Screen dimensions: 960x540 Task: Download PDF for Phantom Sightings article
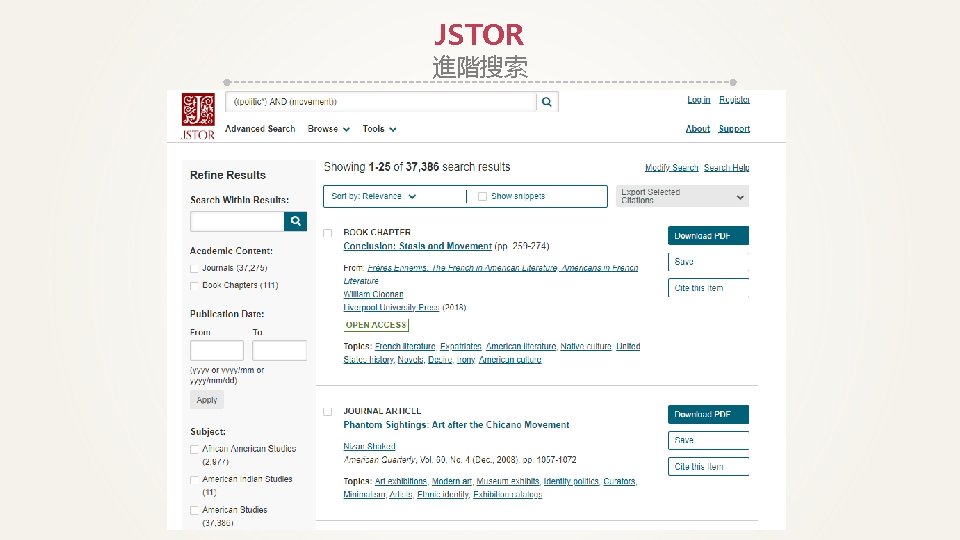click(708, 414)
